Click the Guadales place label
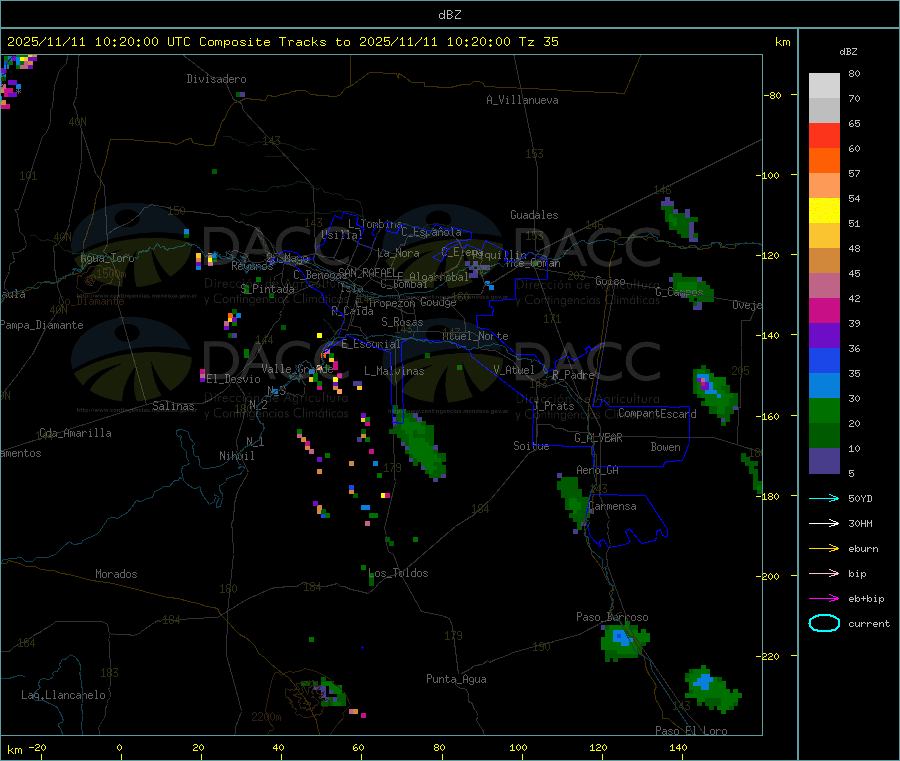 (534, 215)
